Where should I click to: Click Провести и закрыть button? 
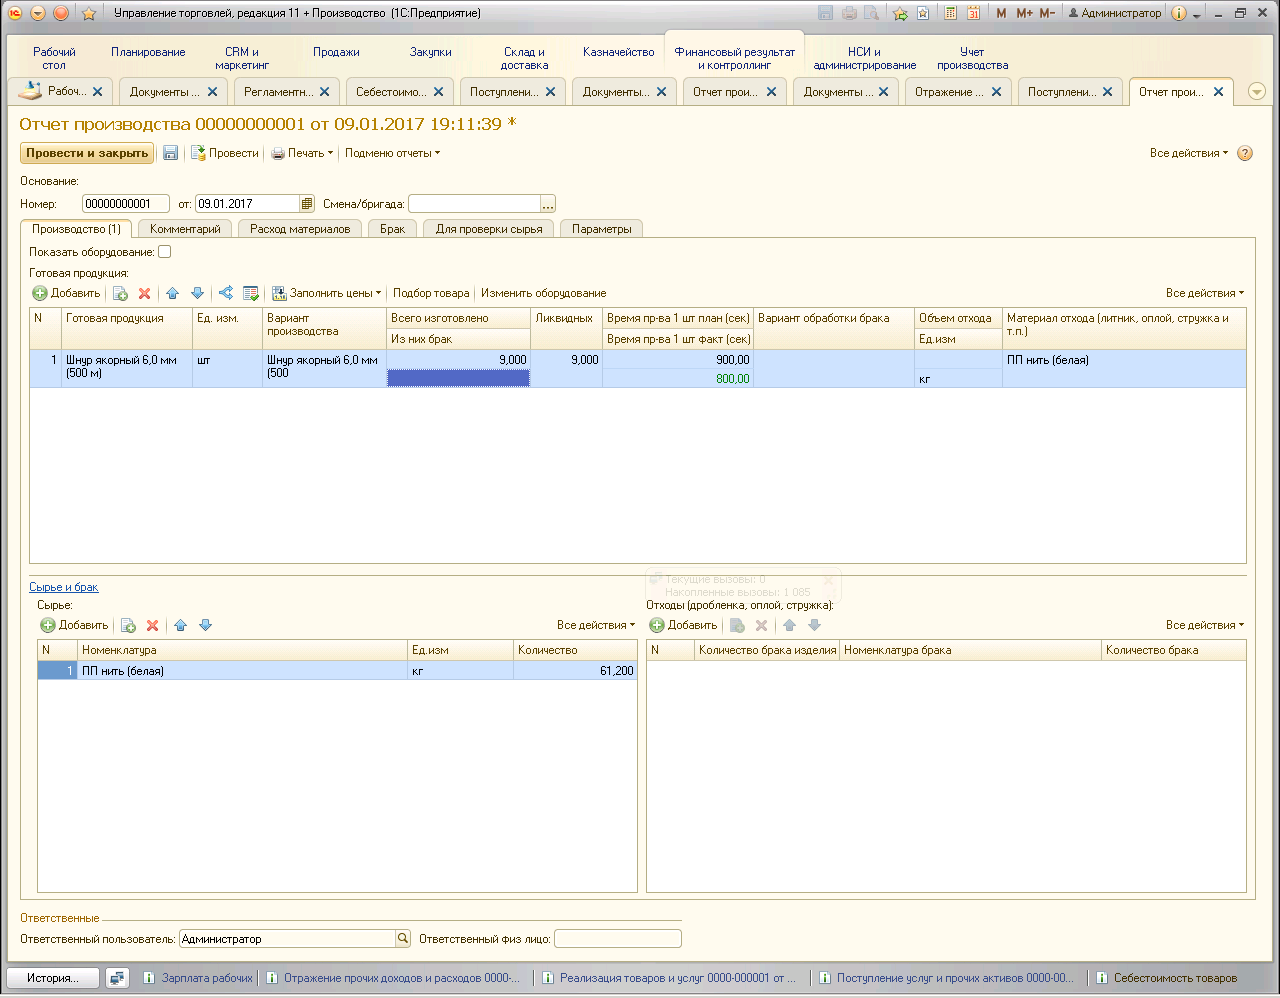click(x=87, y=153)
